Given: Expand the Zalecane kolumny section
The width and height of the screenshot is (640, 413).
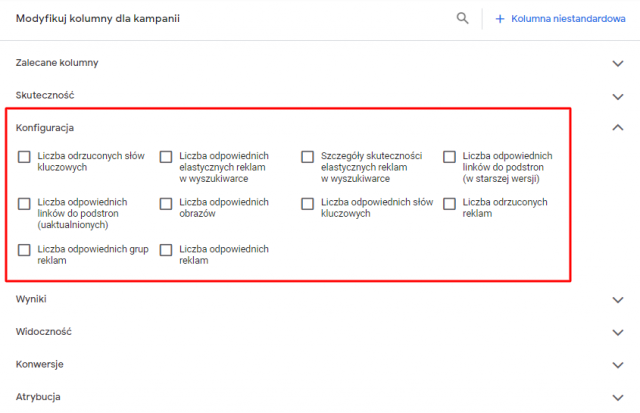Looking at the screenshot, I should coord(617,63).
